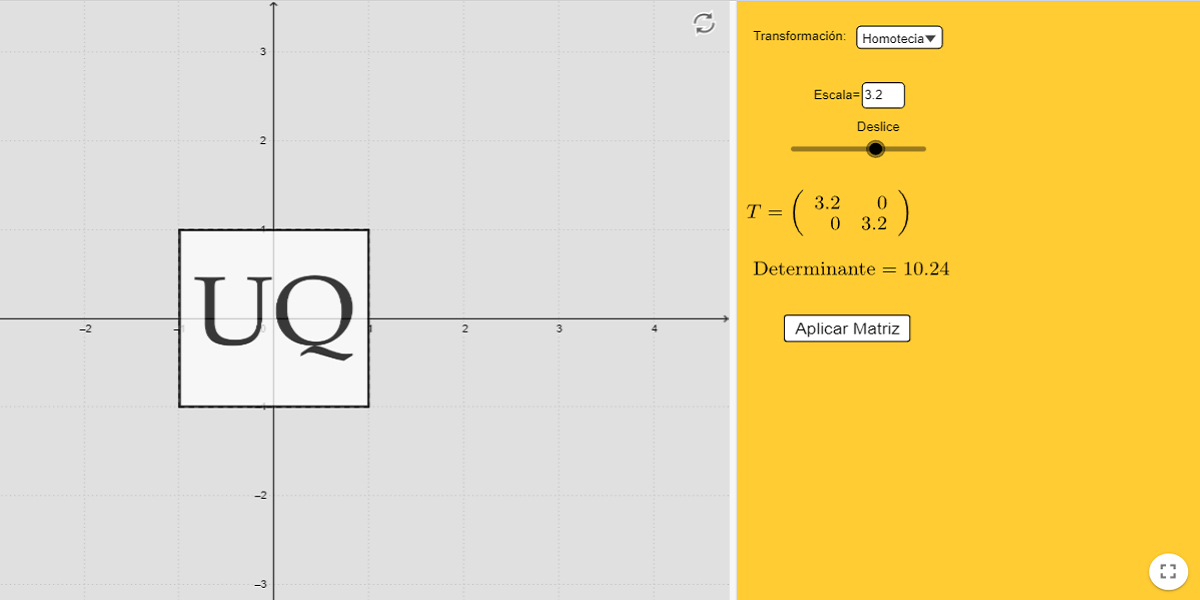
Task: Click x-axis tick label 4
Action: coord(654,329)
